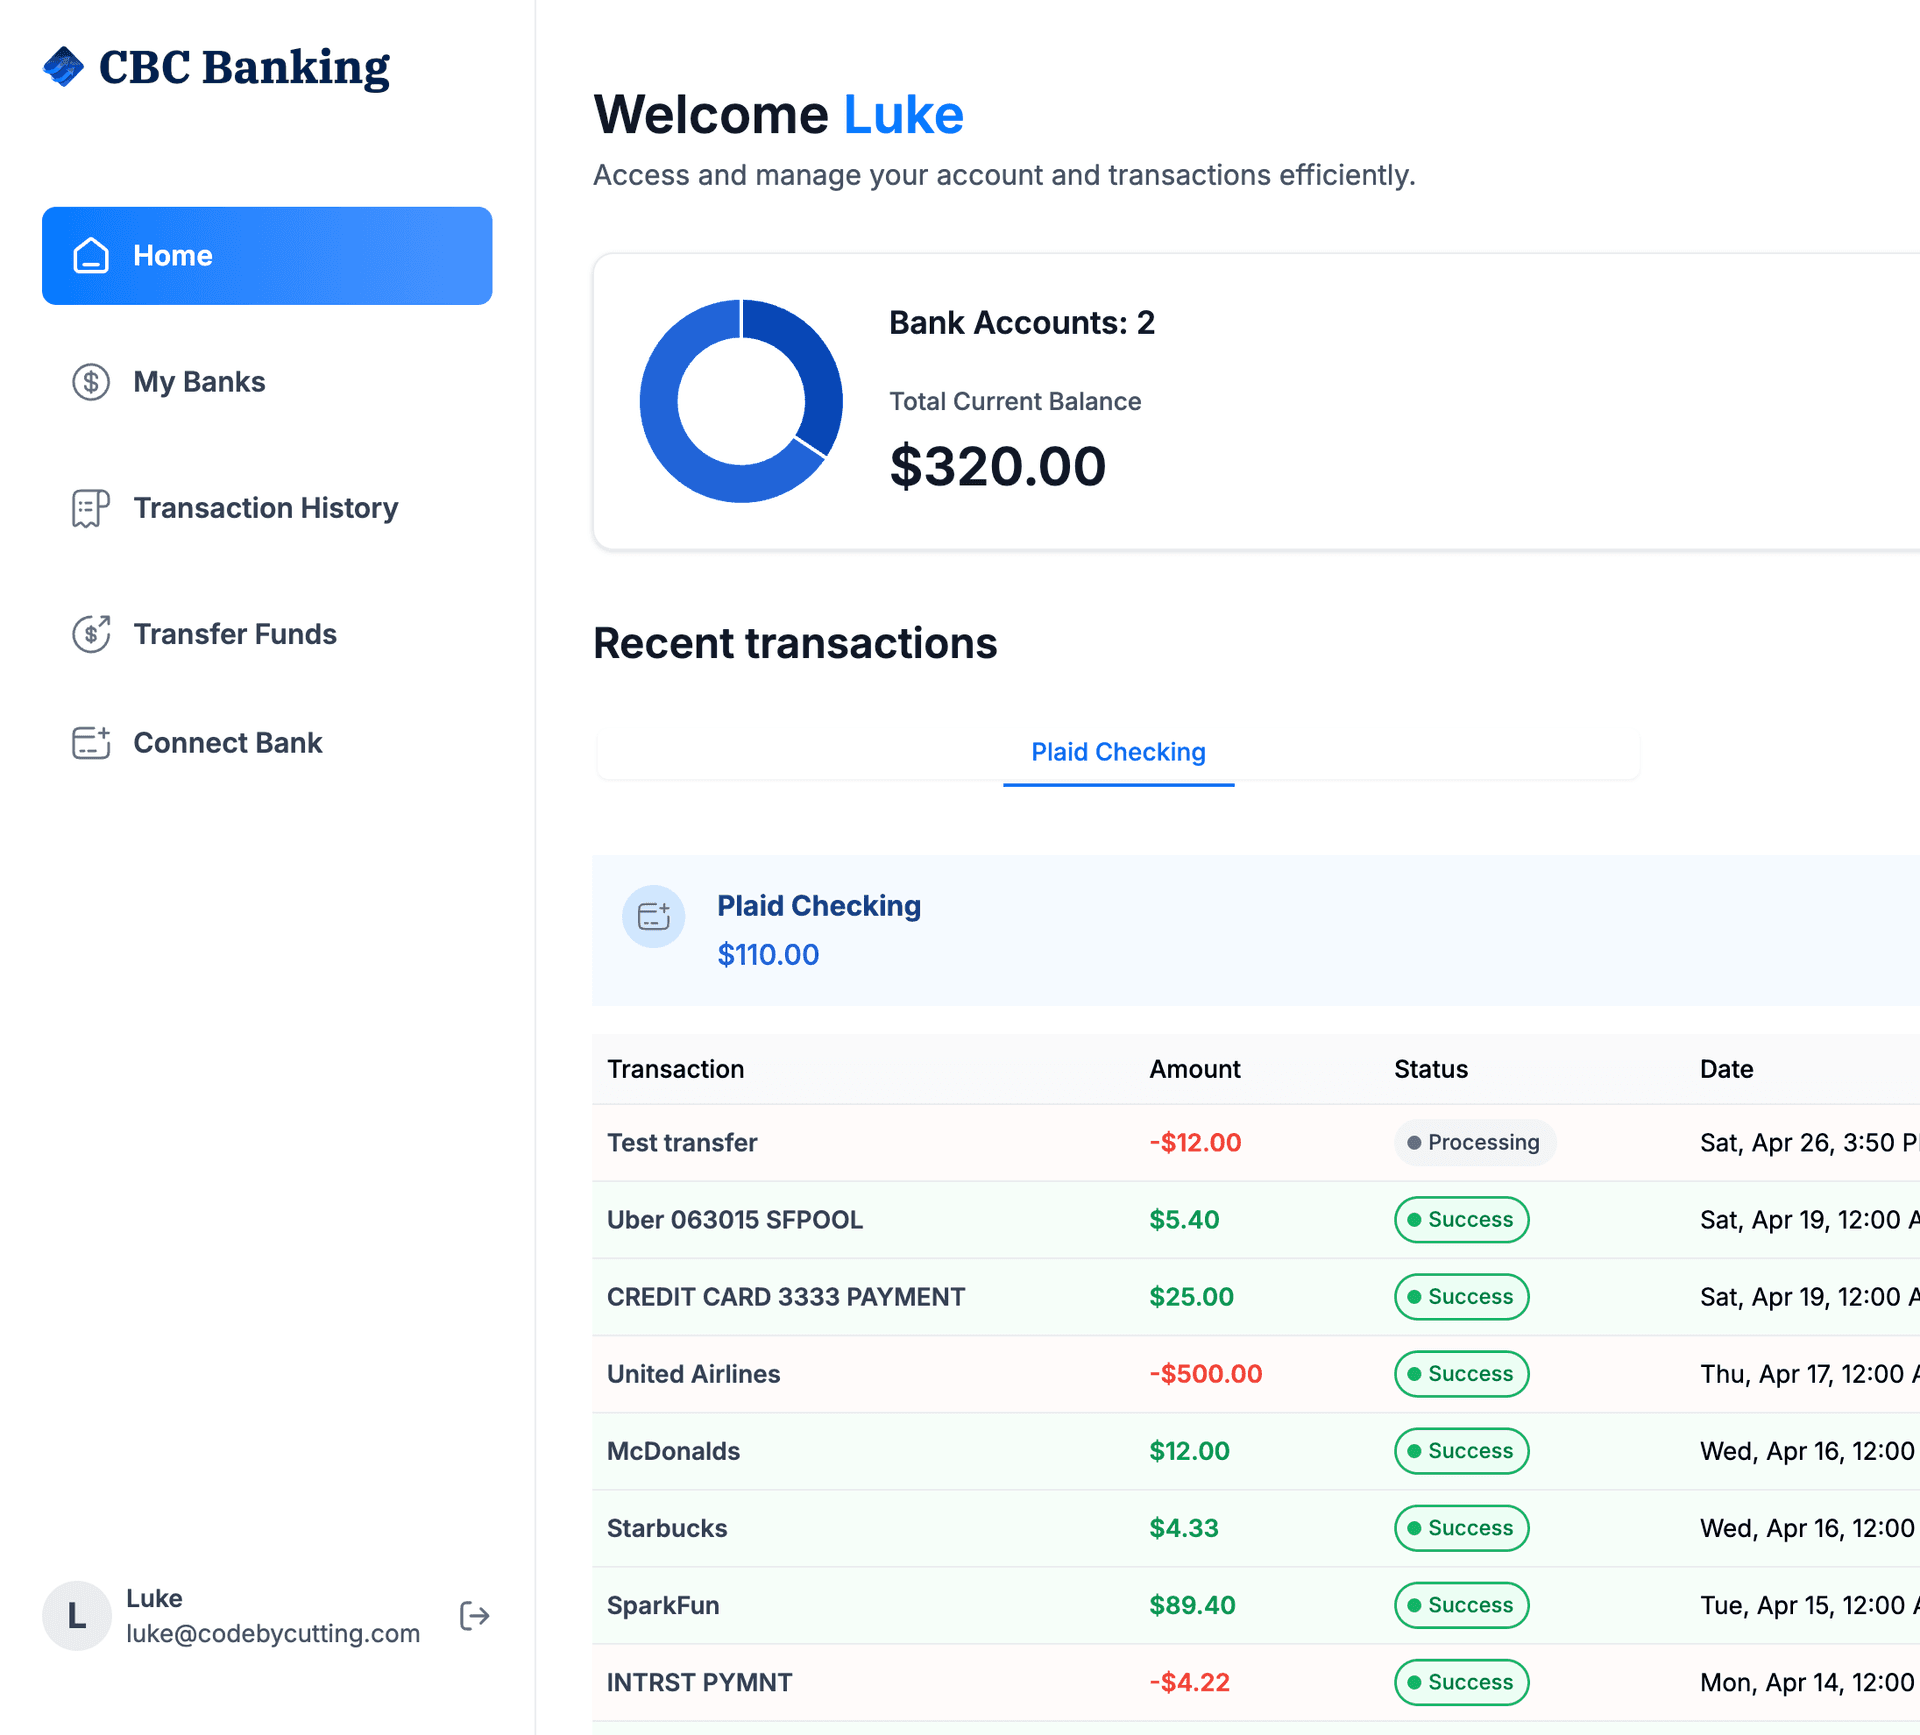Click the CBC Banking diamond logo icon
1920x1735 pixels.
point(63,67)
